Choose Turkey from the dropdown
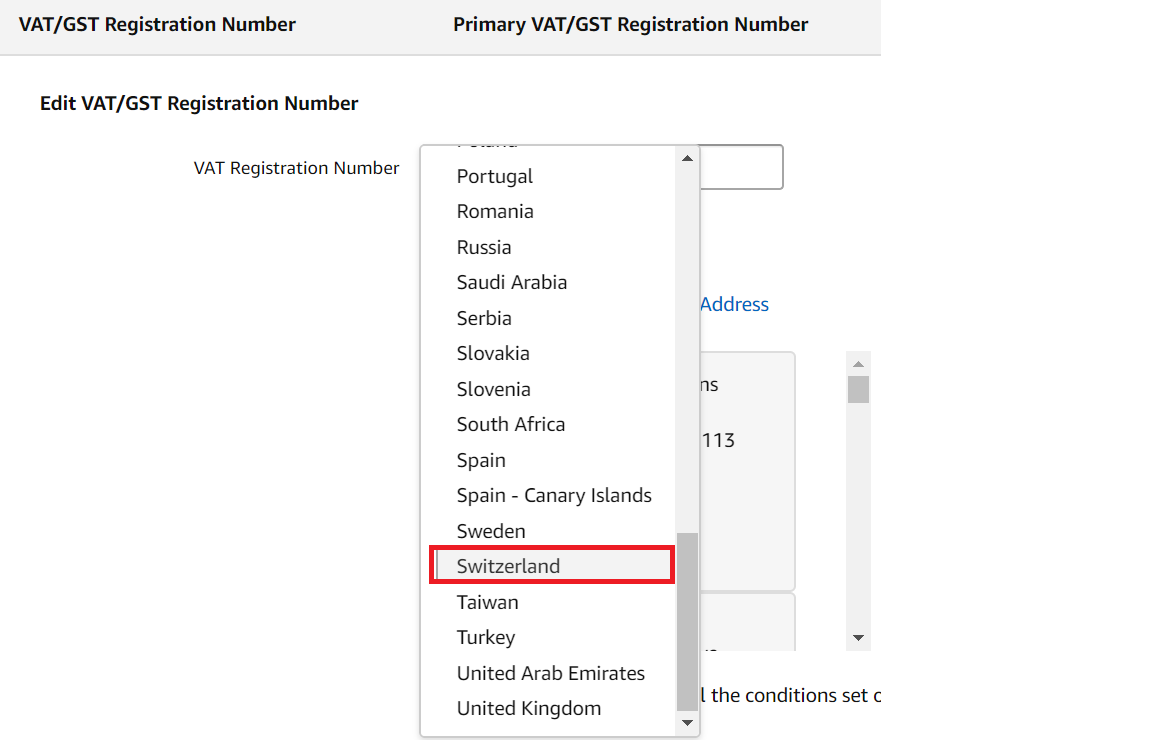 [486, 637]
